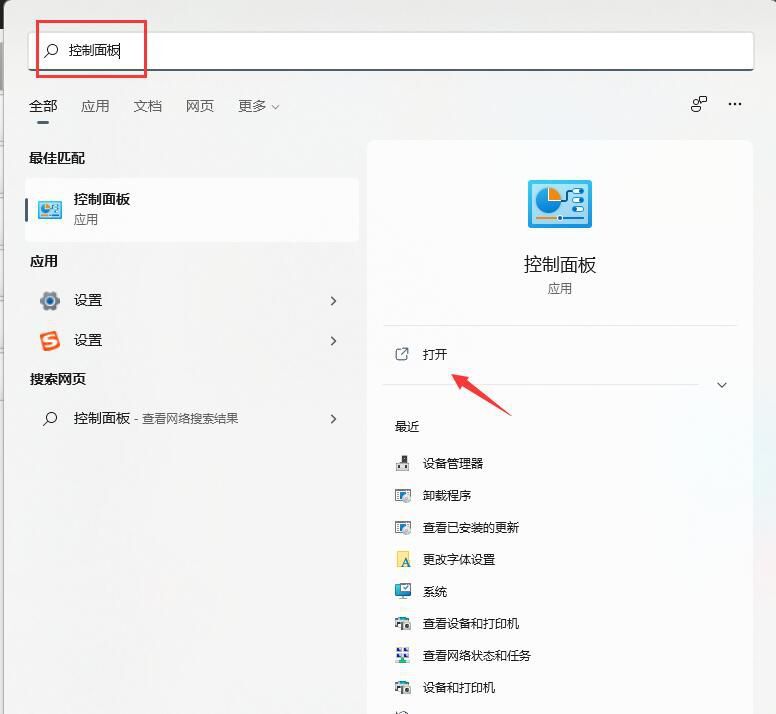Open recent item 更改字体设置

pos(459,560)
